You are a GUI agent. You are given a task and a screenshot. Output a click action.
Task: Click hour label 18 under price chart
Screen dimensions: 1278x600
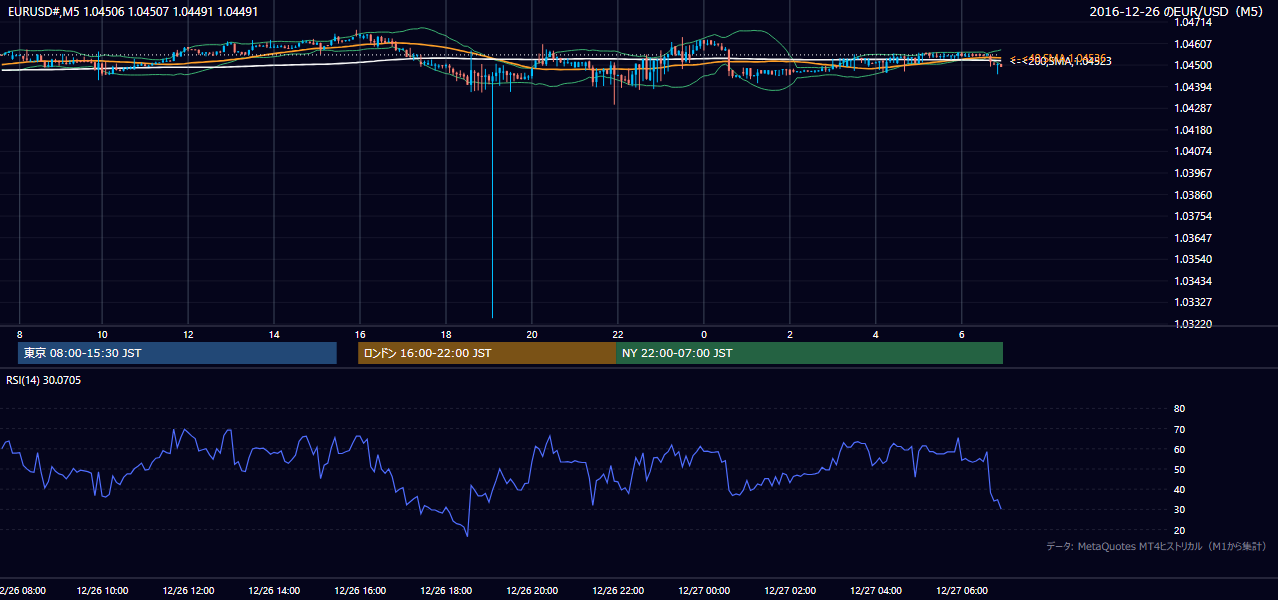pyautogui.click(x=446, y=333)
